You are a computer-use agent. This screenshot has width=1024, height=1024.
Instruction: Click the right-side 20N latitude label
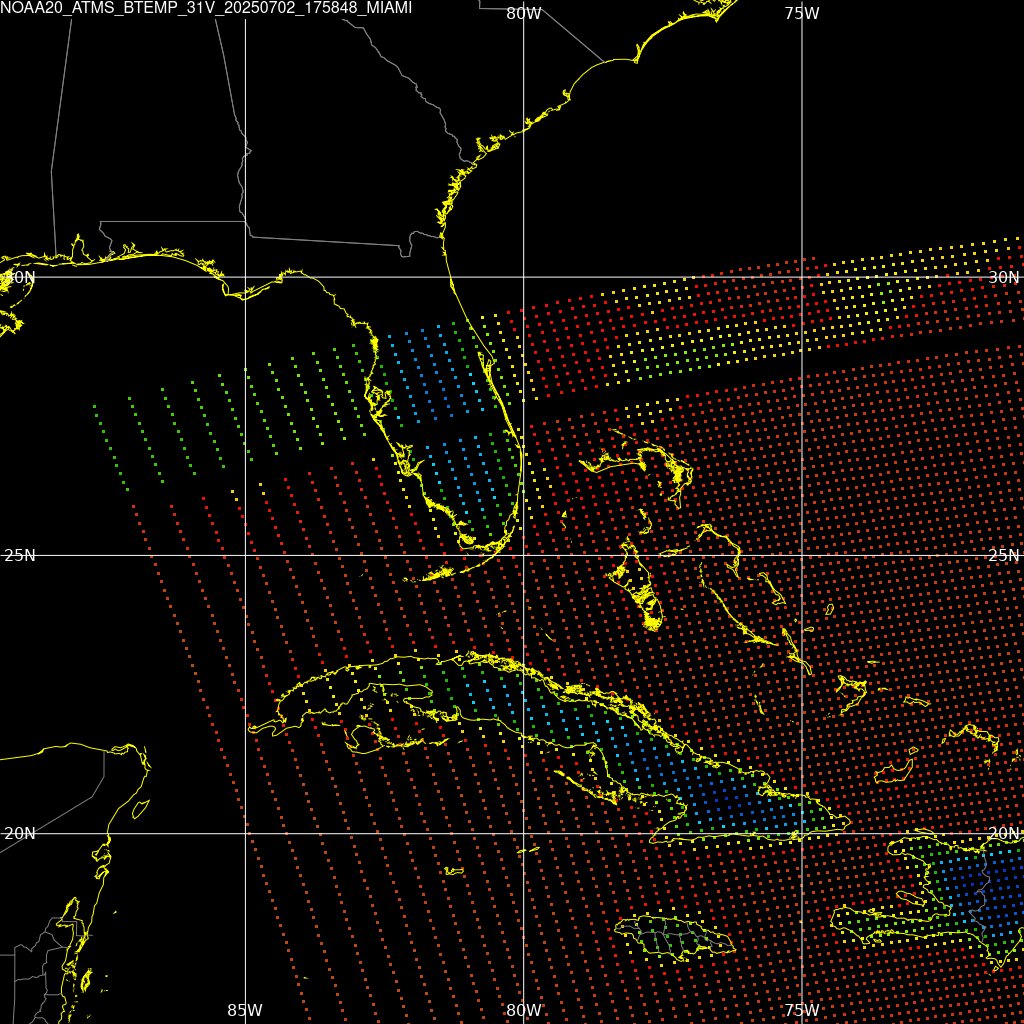pyautogui.click(x=1004, y=833)
